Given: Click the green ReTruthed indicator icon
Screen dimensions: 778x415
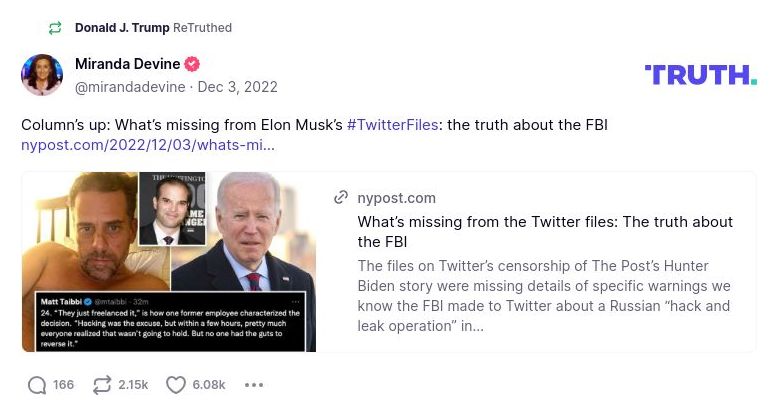Looking at the screenshot, I should coord(55,28).
